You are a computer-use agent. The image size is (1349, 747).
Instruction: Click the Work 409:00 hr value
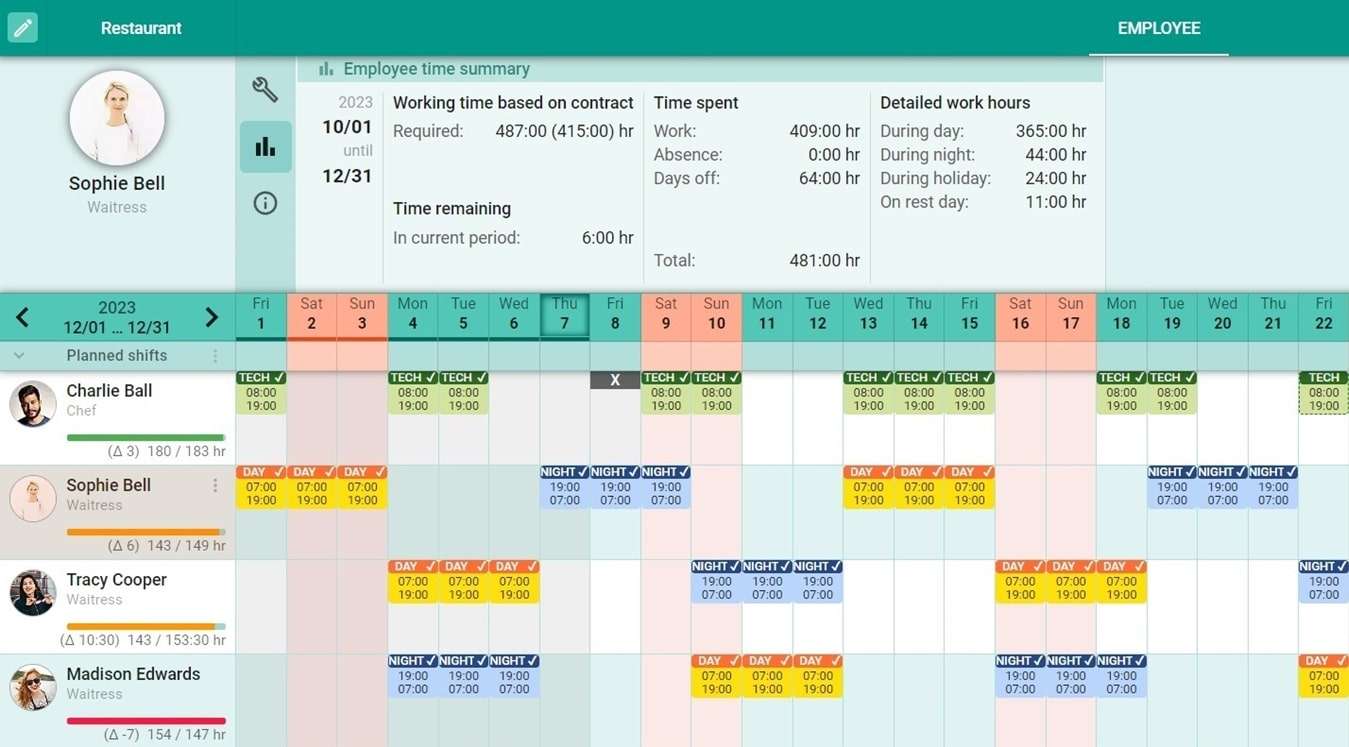[x=824, y=131]
